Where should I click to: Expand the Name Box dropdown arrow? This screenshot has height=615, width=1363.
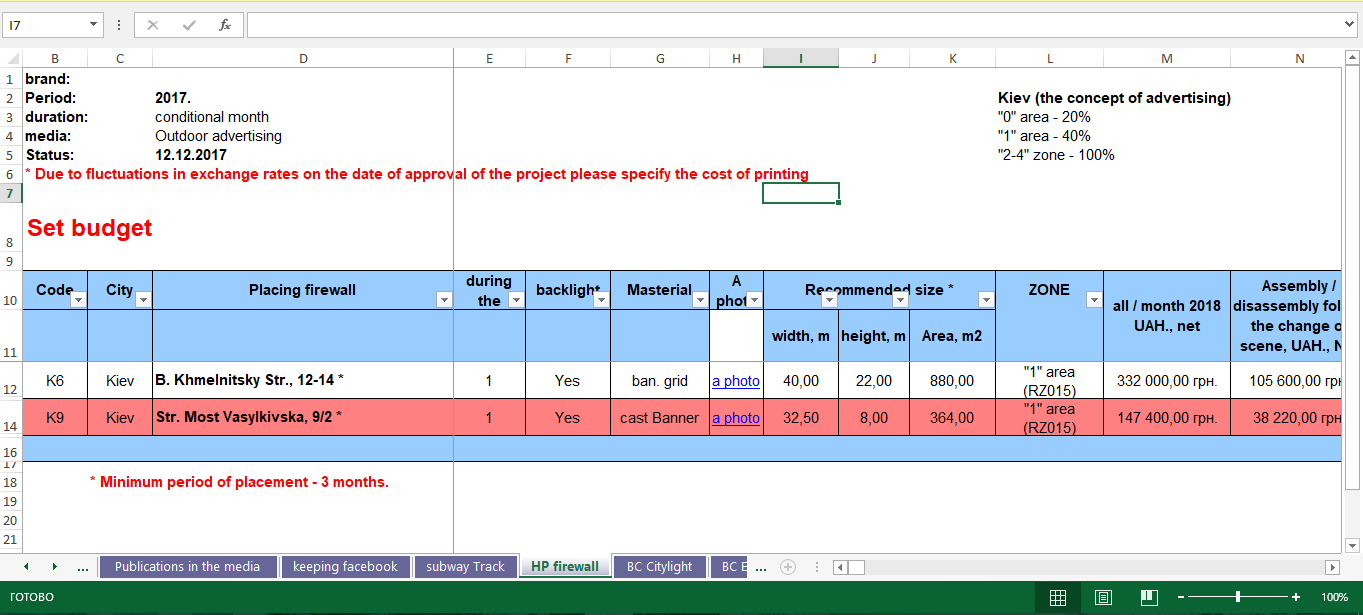94,25
